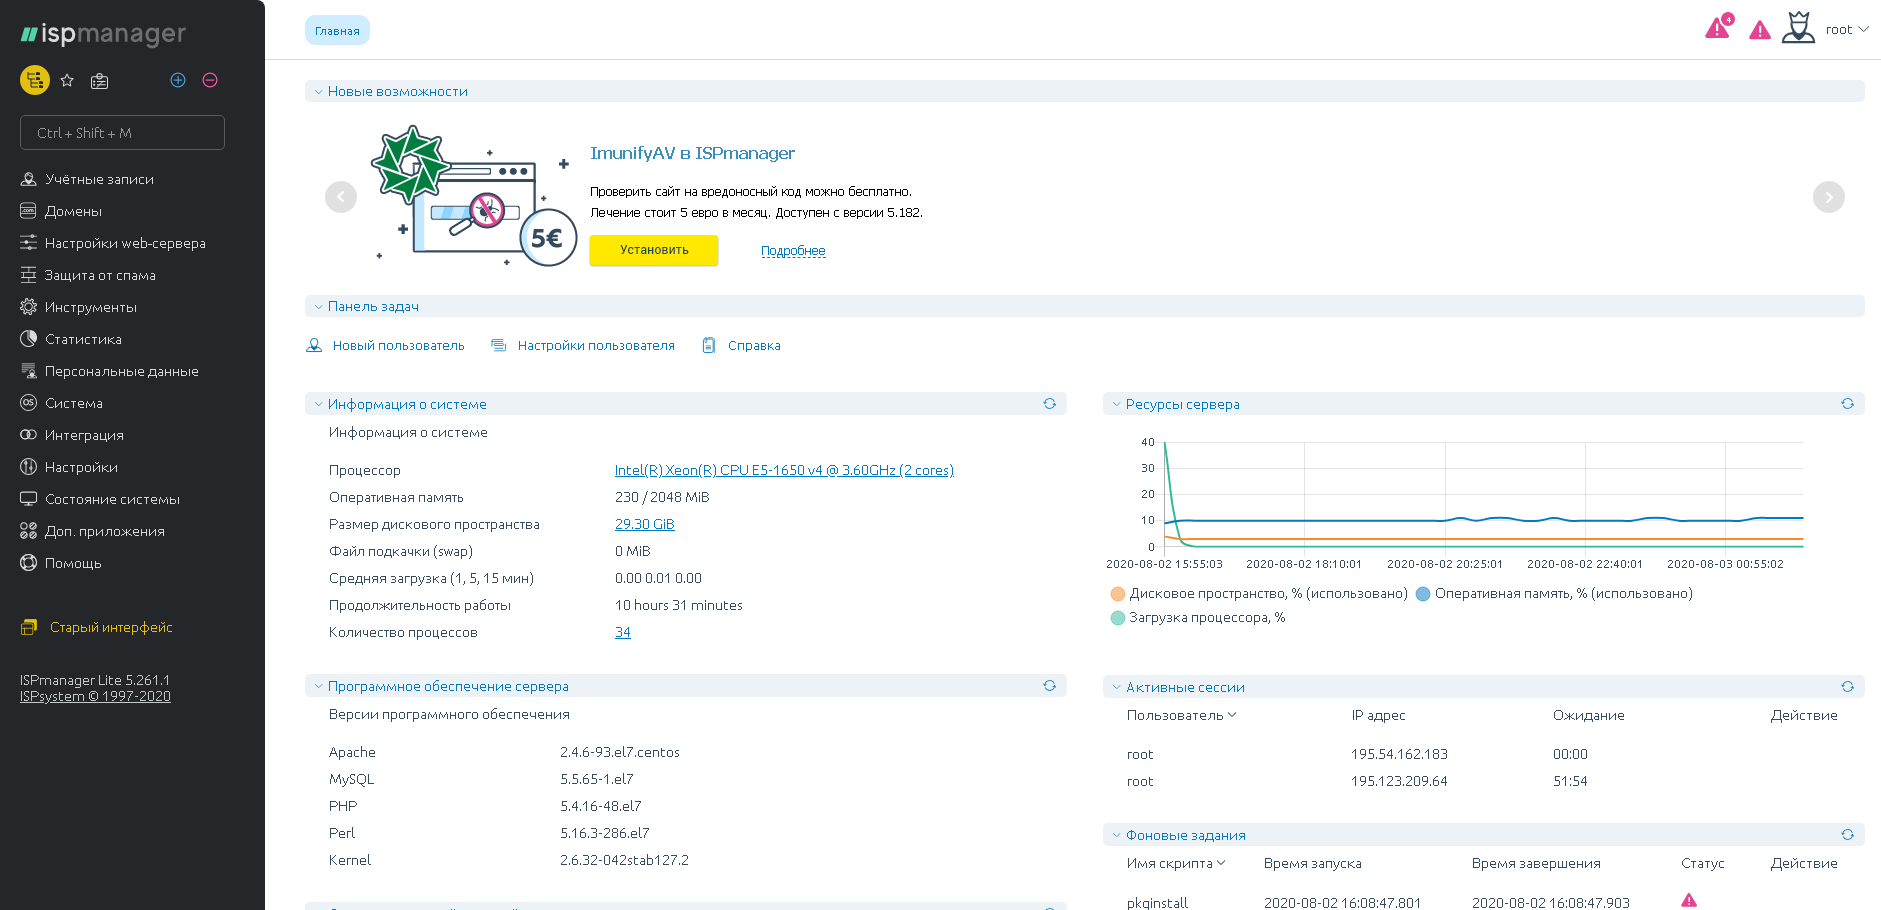
Task: Open the process count 34 link
Action: (x=623, y=633)
